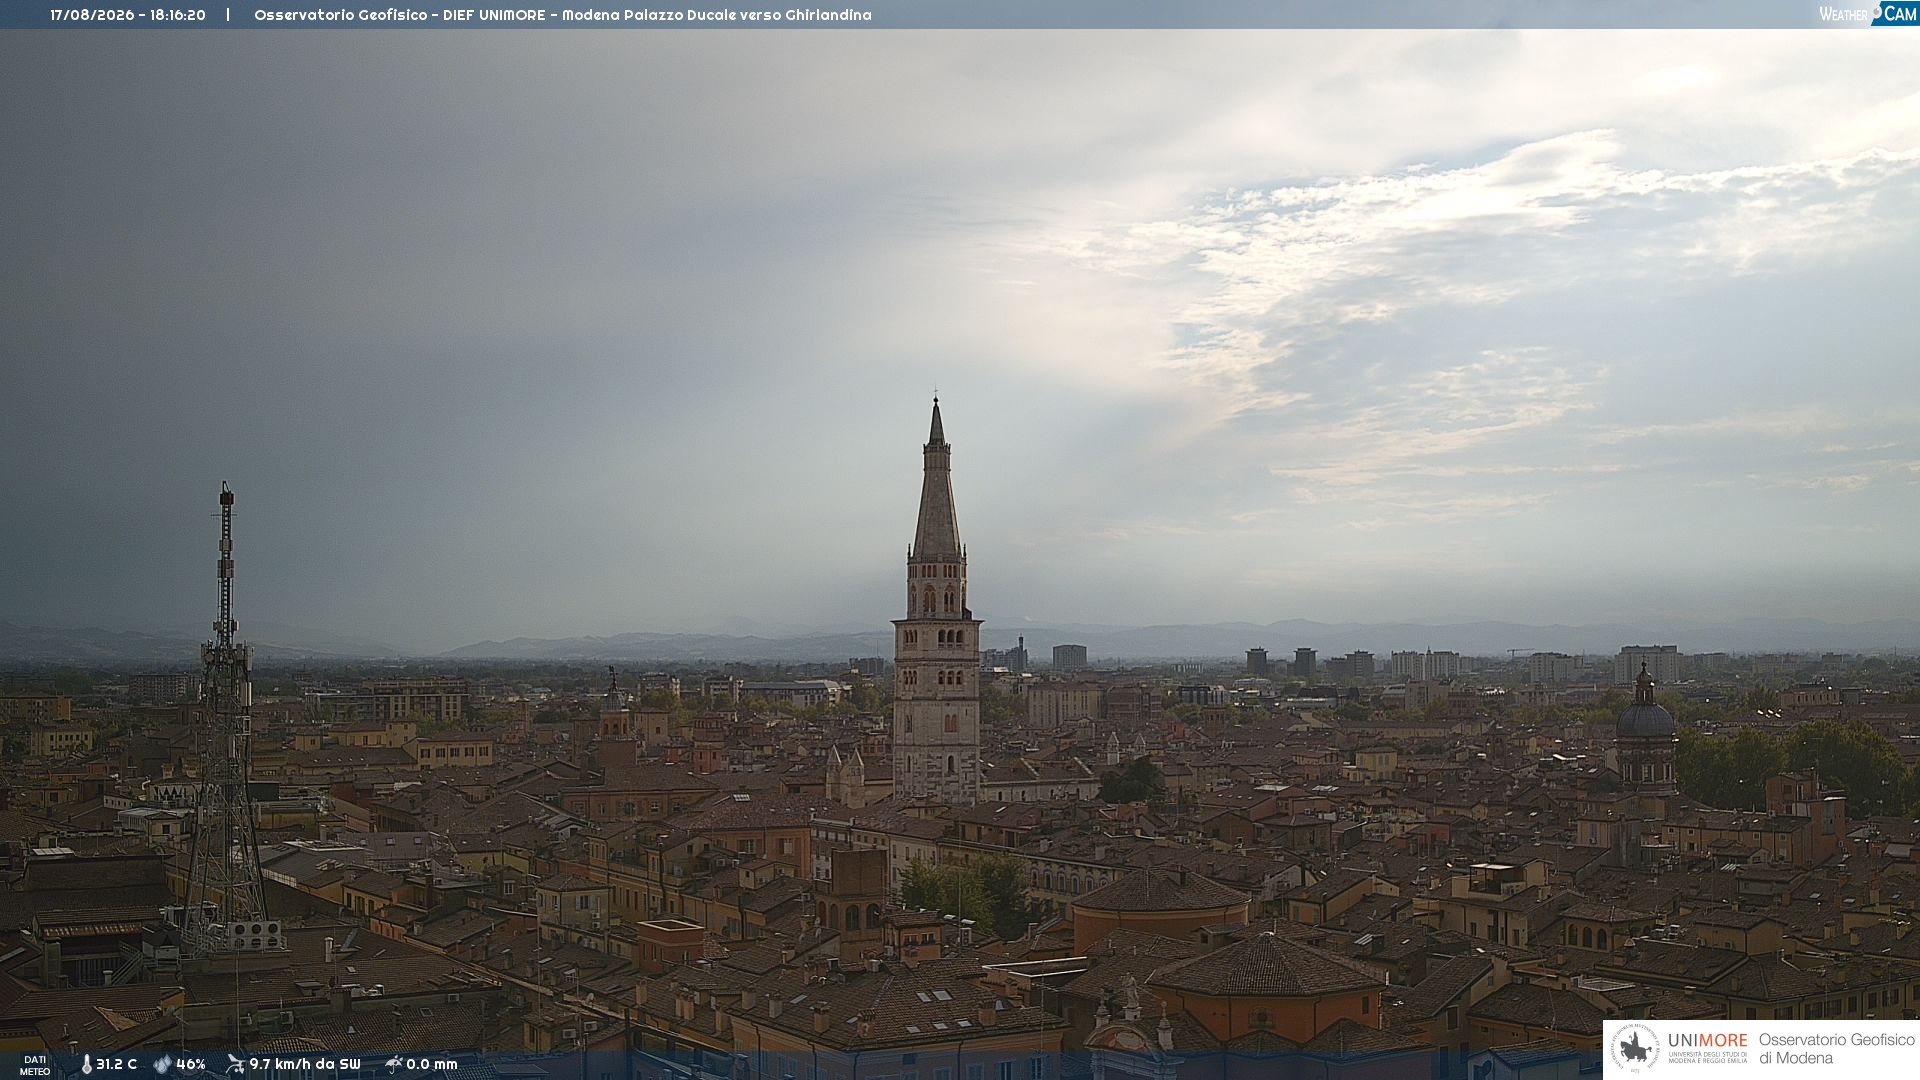Click the 46% humidity value

click(x=191, y=1064)
